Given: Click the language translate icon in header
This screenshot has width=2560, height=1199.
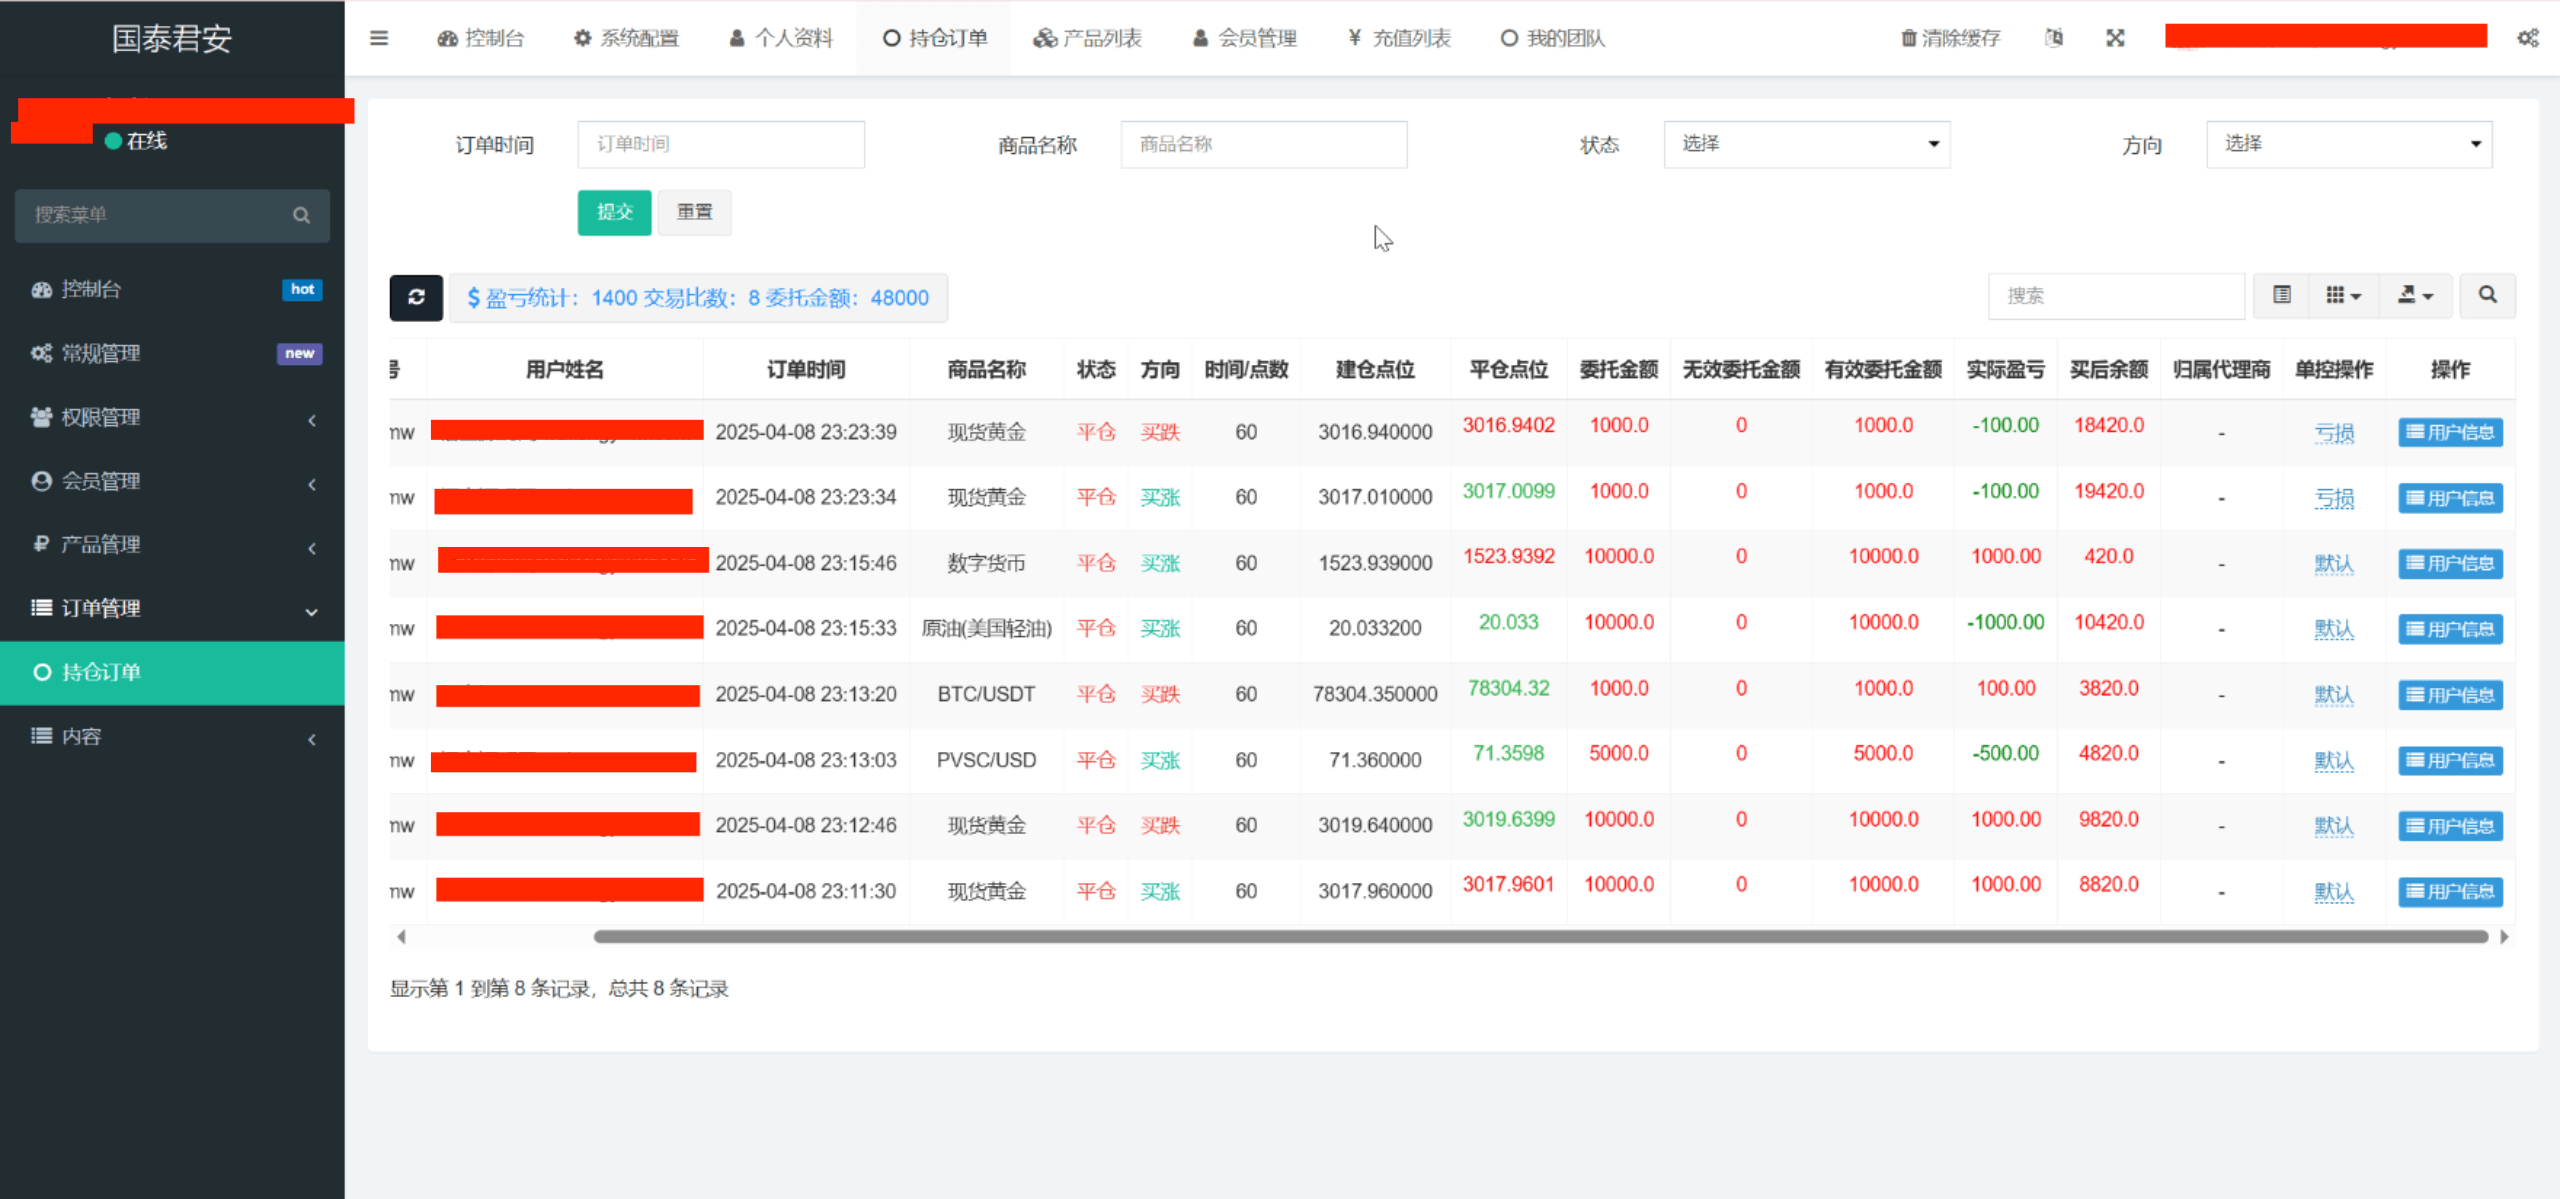Looking at the screenshot, I should pos(2053,38).
